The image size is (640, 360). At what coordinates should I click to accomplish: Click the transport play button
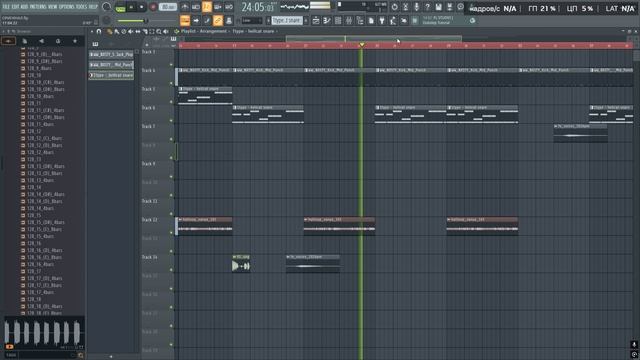[131, 7]
